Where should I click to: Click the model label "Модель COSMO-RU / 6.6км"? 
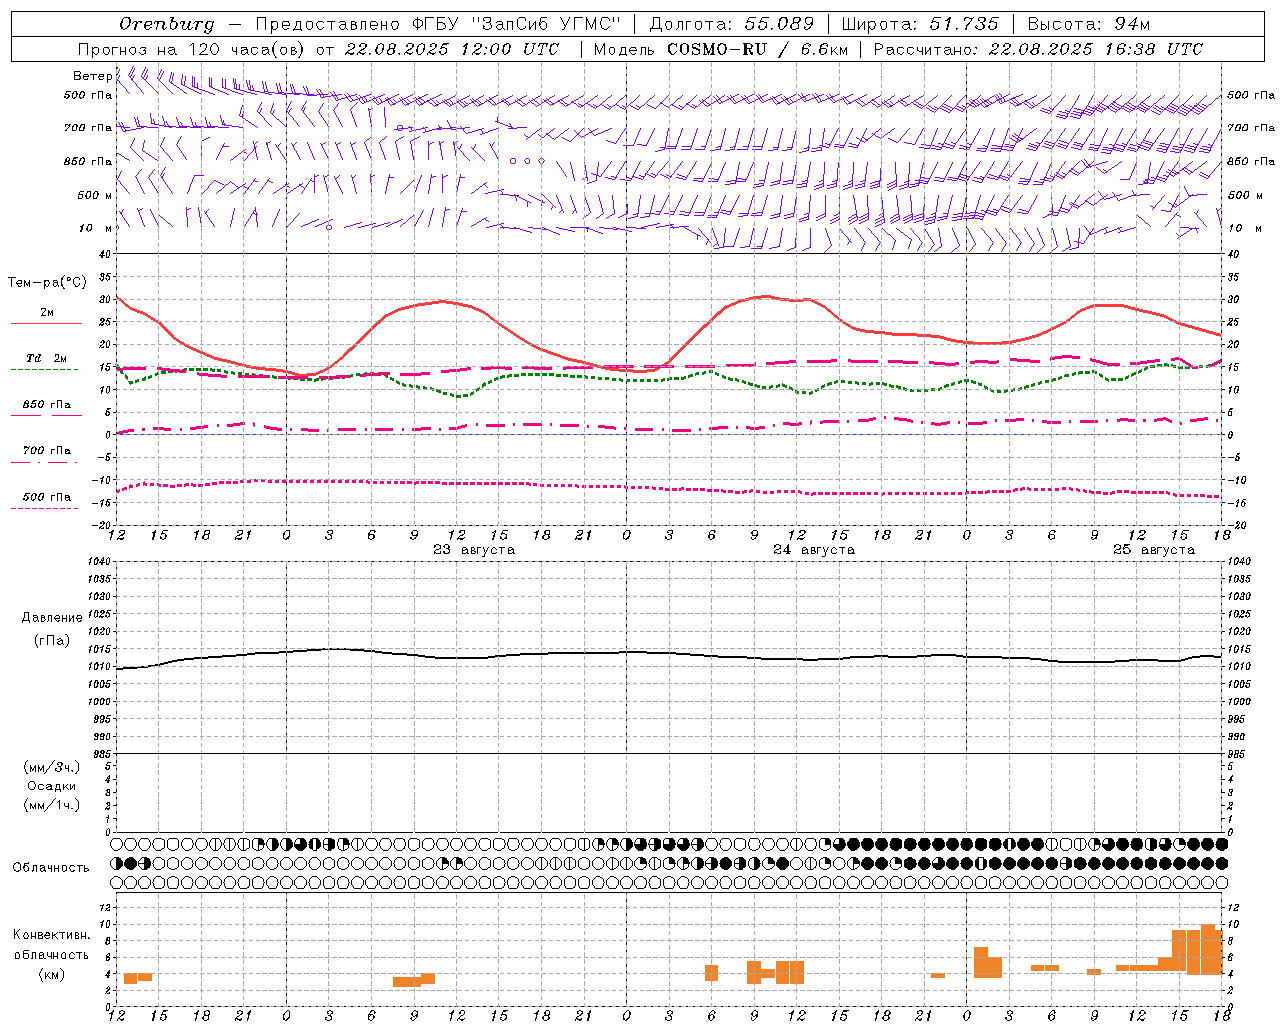721,49
